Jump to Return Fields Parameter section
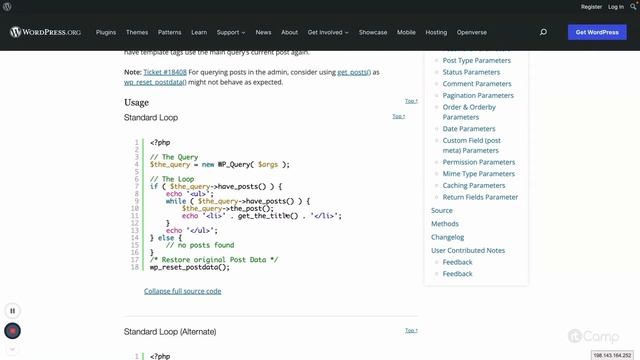The width and height of the screenshot is (640, 360). 480,197
